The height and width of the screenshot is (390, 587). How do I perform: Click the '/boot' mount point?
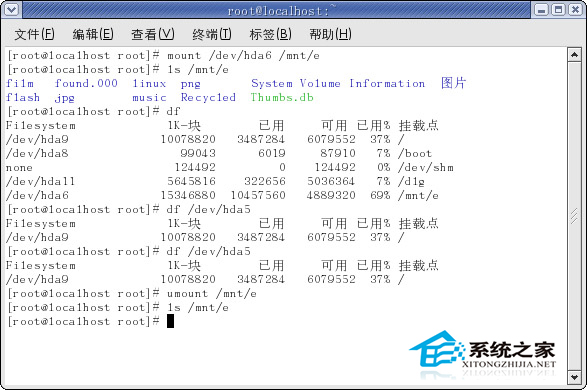(x=415, y=153)
